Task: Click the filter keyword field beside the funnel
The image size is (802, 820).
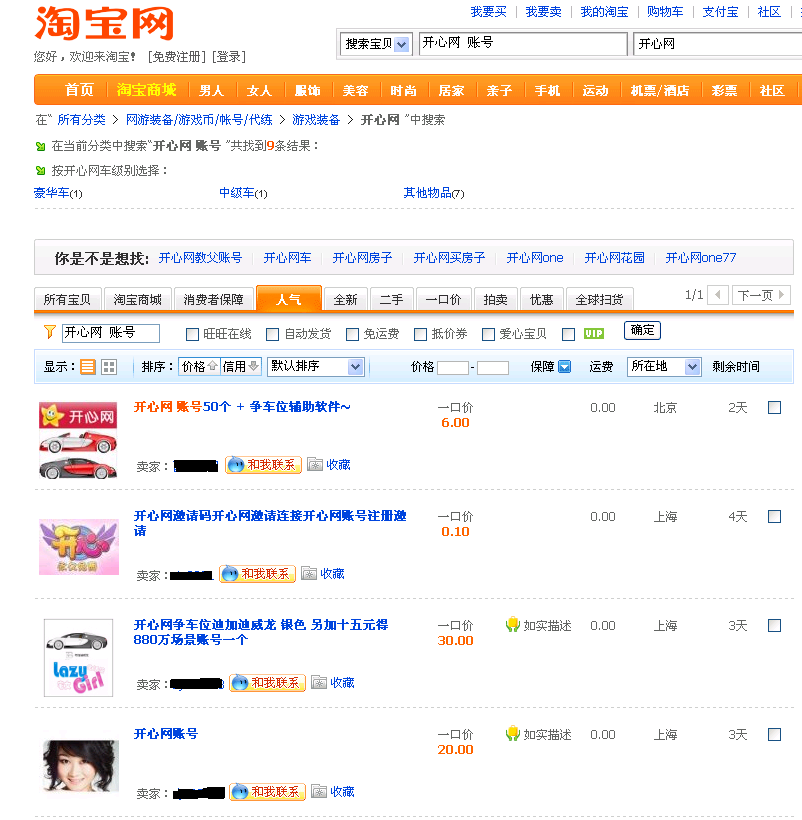Action: [111, 333]
